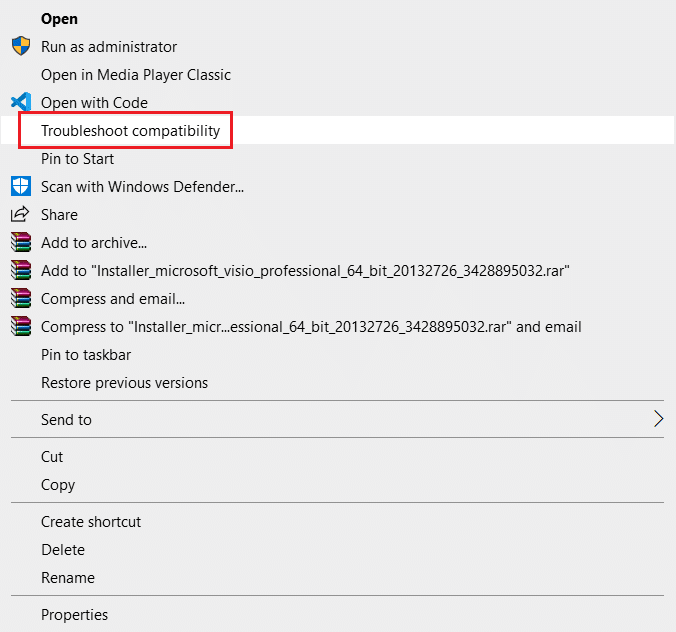Select Pin to taskbar
This screenshot has height=632, width=676.
[86, 355]
